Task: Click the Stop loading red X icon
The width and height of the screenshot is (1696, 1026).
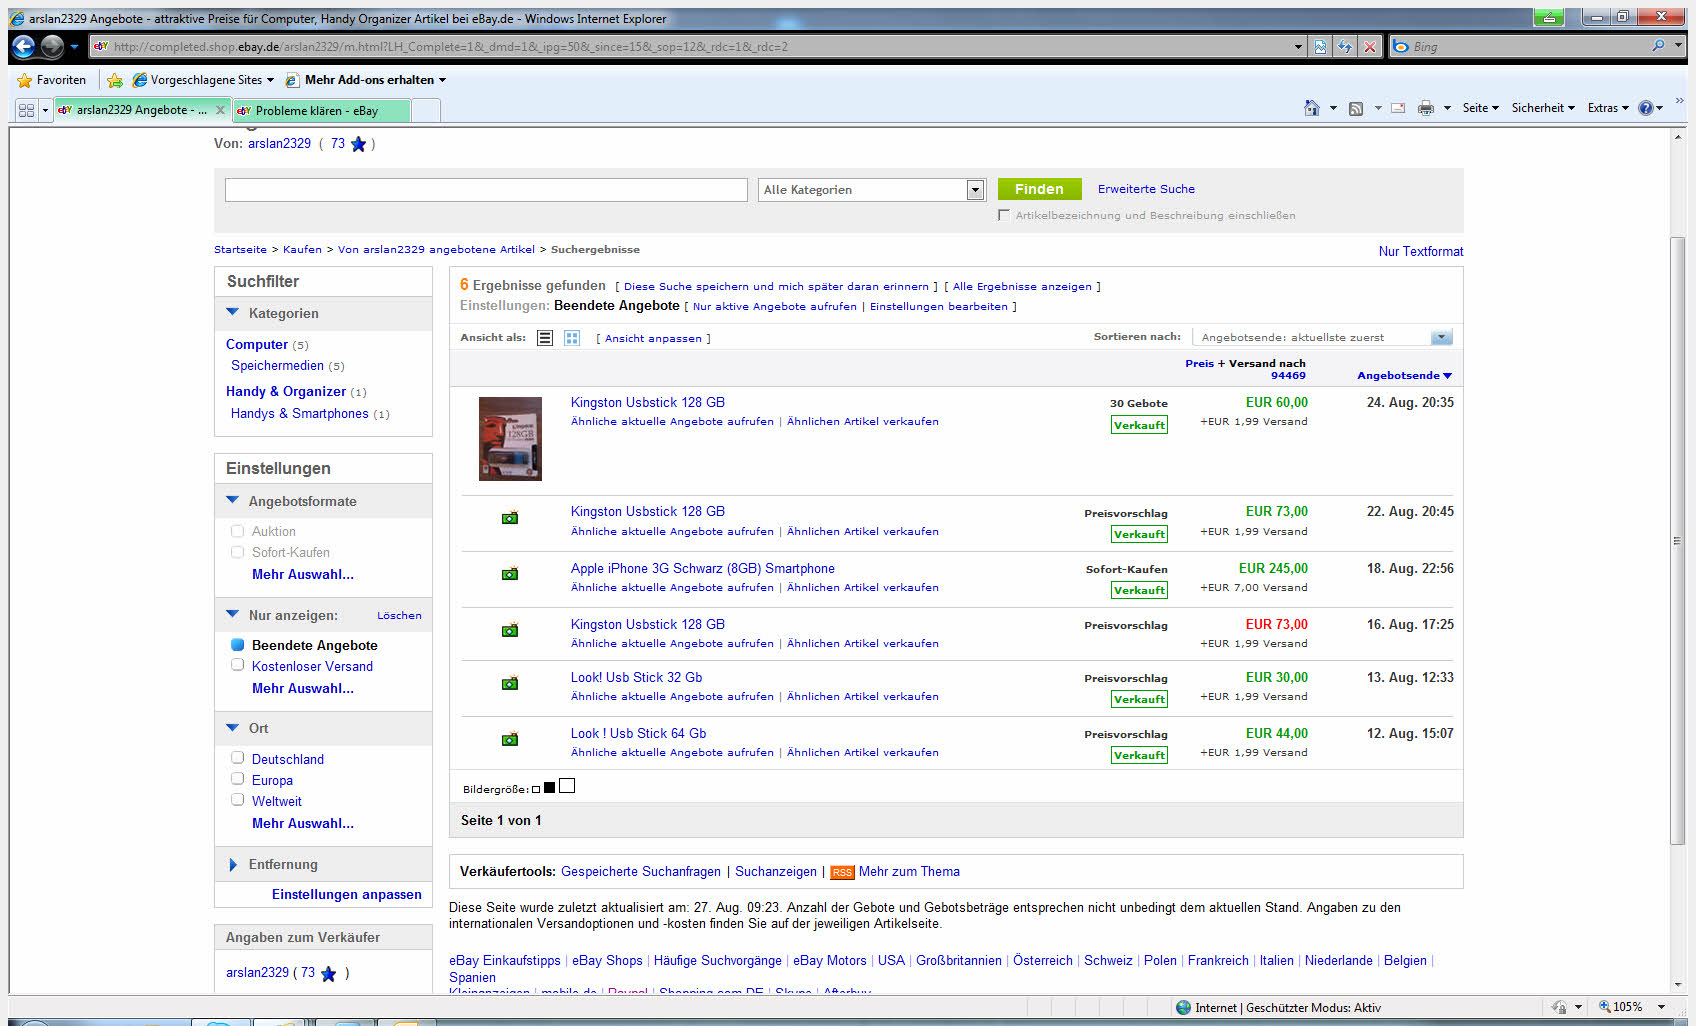Action: click(1370, 46)
